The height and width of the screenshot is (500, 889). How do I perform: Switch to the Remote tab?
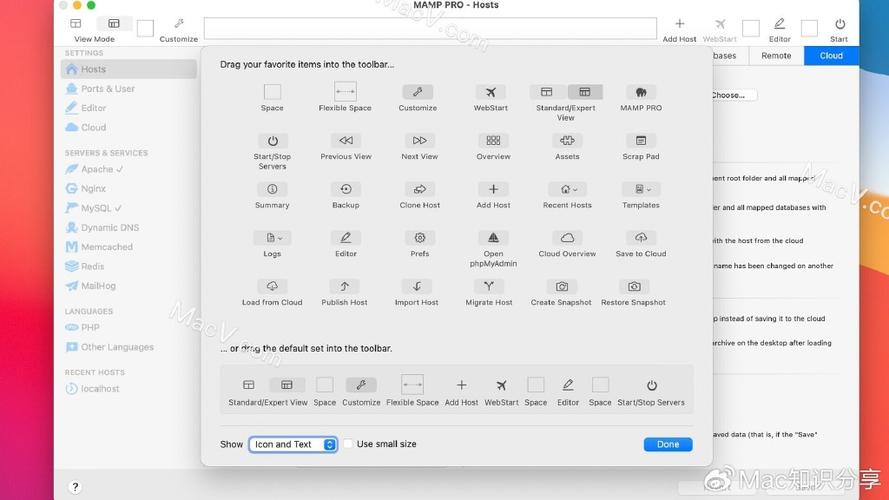pos(776,56)
